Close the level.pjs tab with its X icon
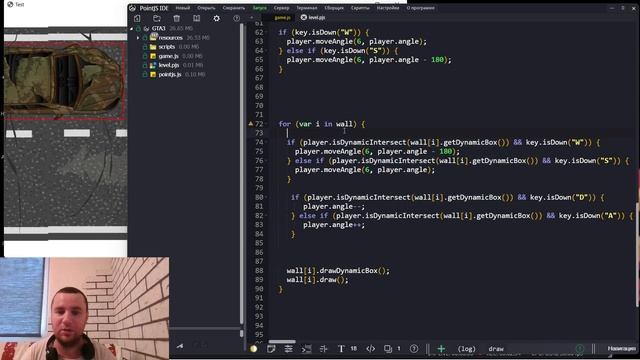The image size is (640, 360). (304, 17)
